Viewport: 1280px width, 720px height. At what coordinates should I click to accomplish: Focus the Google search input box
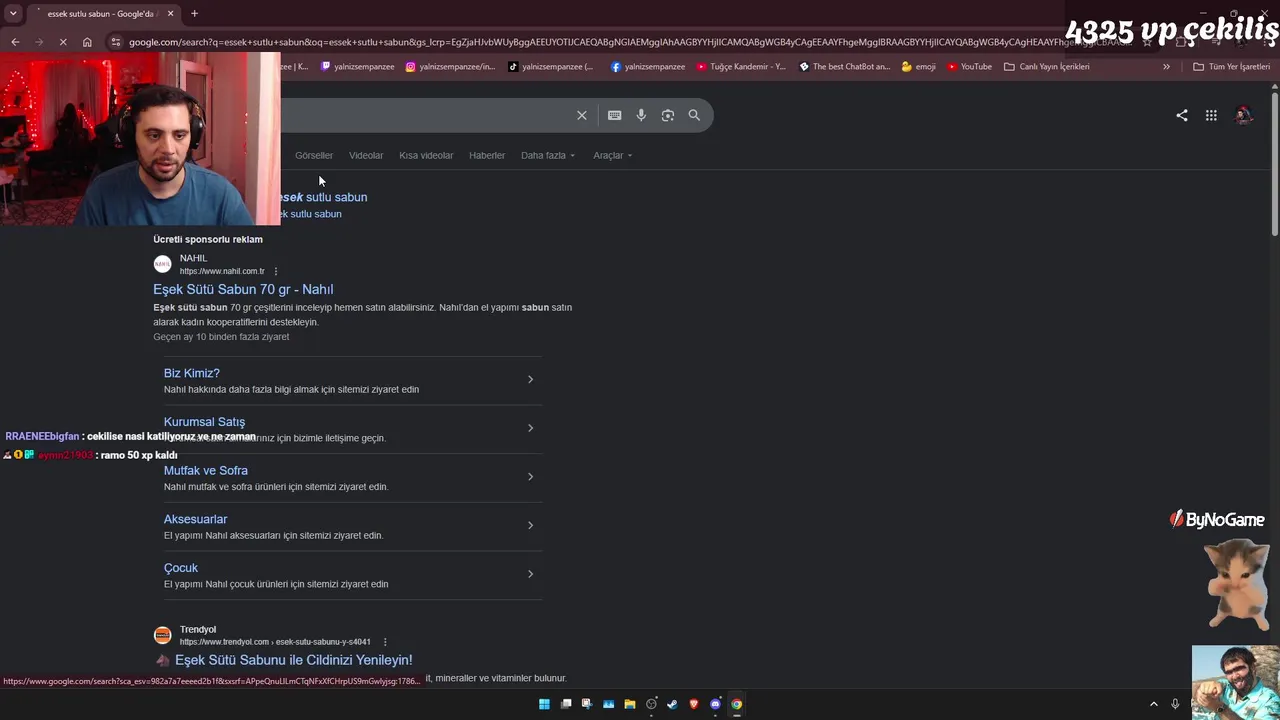(x=425, y=115)
